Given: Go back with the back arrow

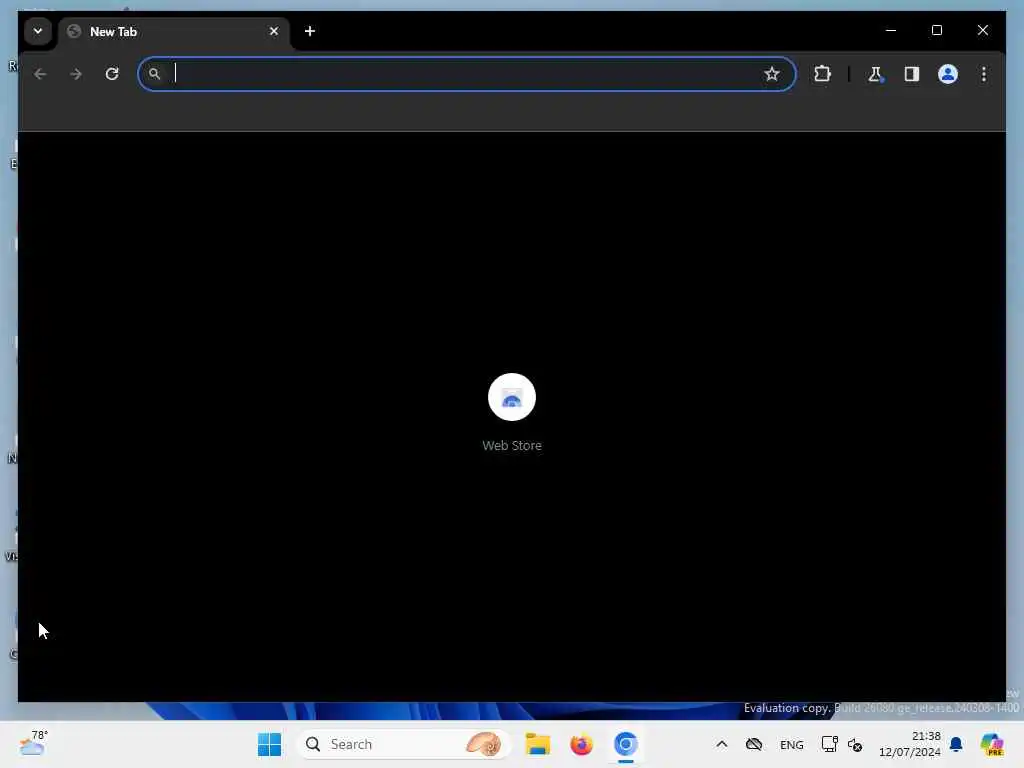Looking at the screenshot, I should coord(40,74).
